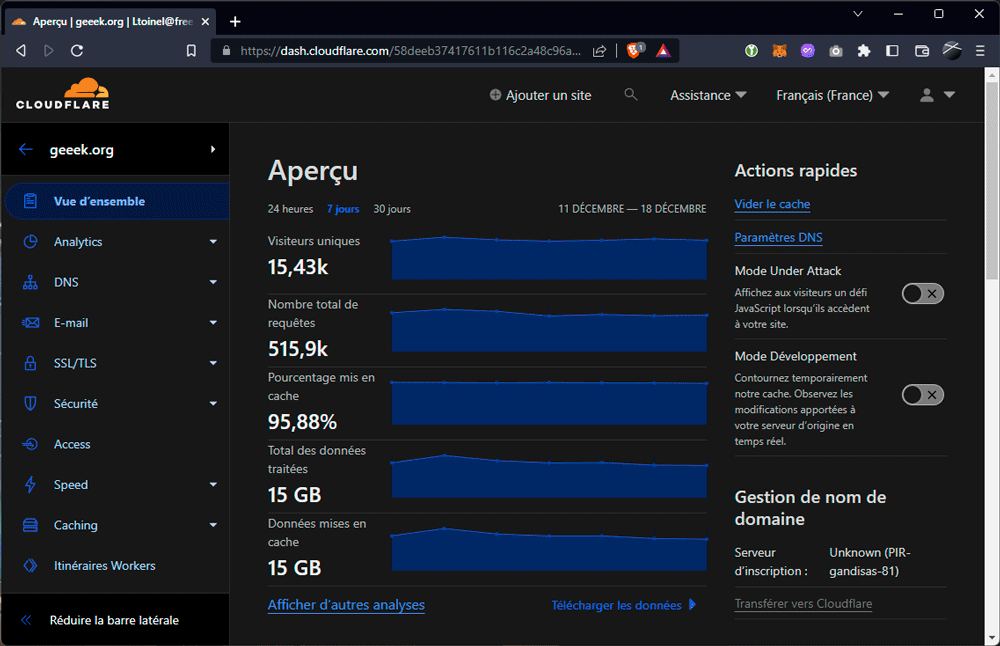Open the Assistance dropdown
This screenshot has height=646, width=1000.
tap(708, 95)
